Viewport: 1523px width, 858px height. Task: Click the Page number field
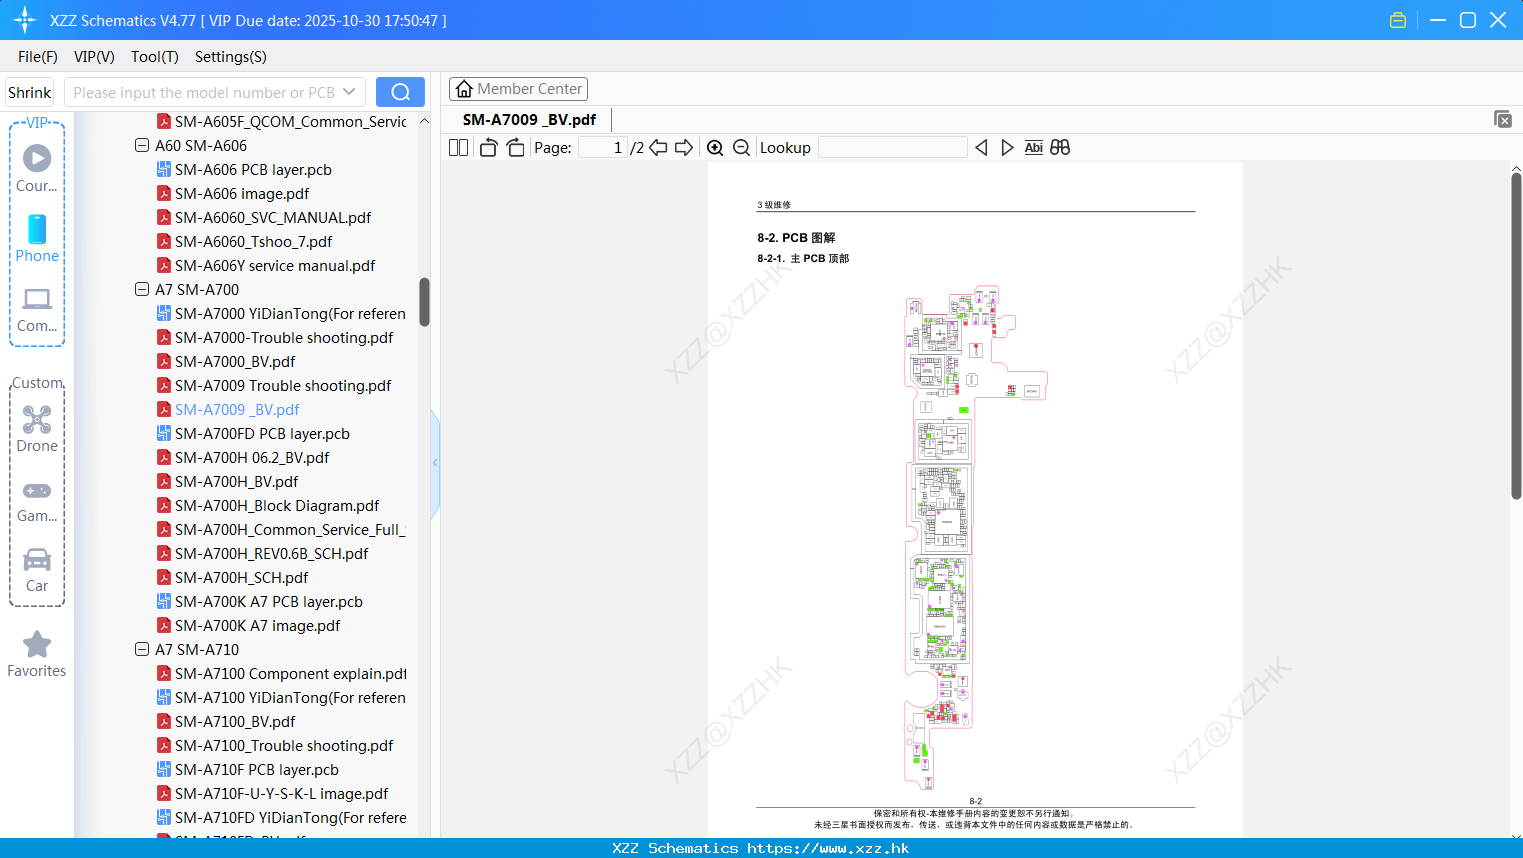(x=602, y=147)
